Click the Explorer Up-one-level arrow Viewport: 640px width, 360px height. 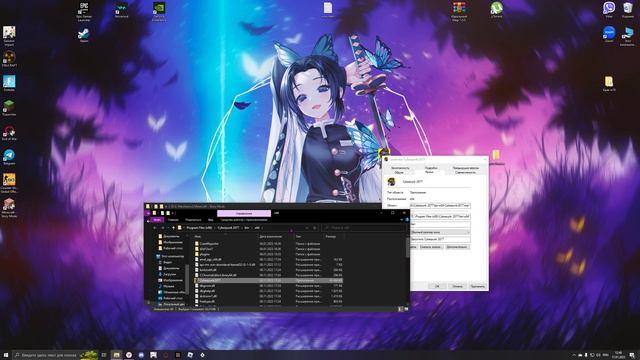click(173, 228)
